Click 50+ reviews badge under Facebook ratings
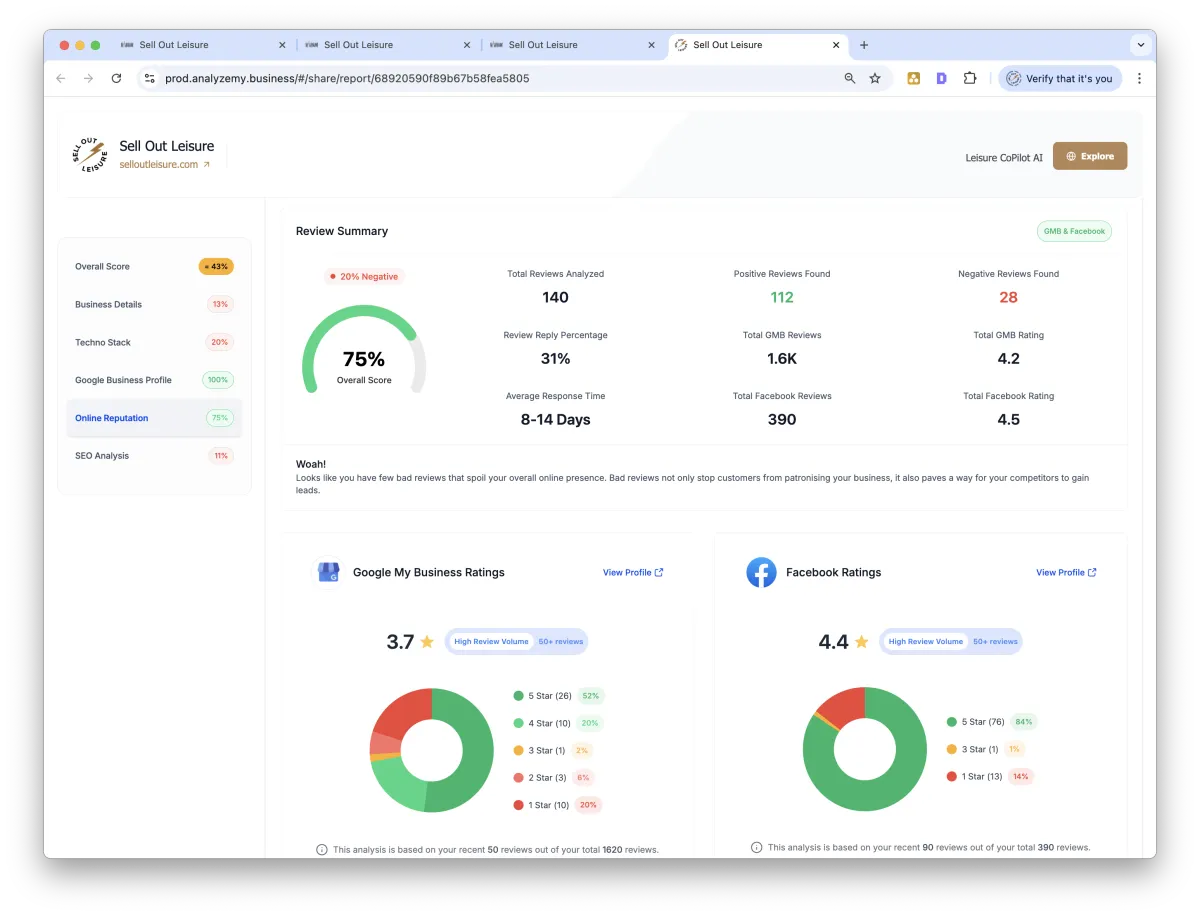 coord(995,642)
